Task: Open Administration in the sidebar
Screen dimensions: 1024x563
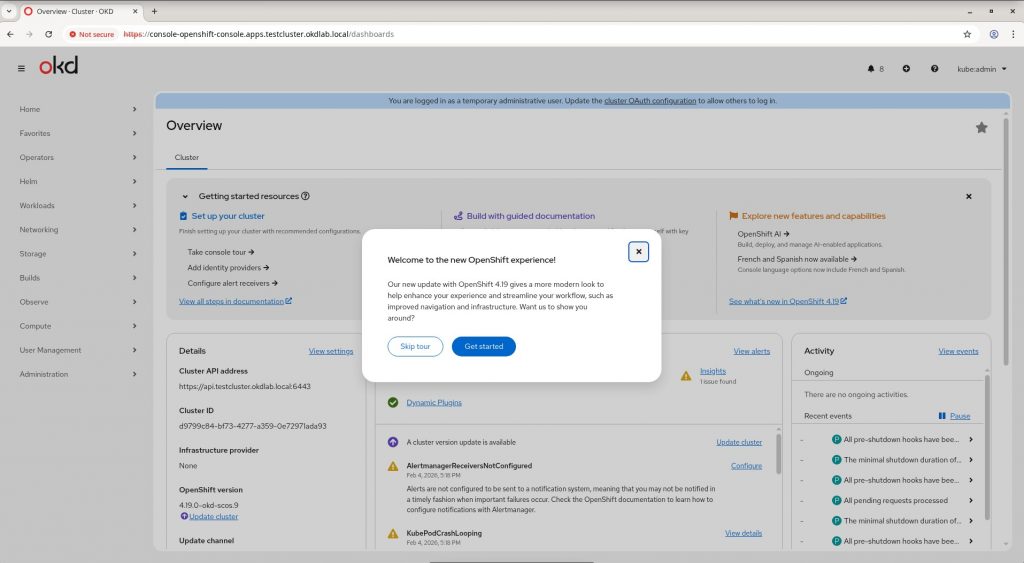Action: click(78, 374)
